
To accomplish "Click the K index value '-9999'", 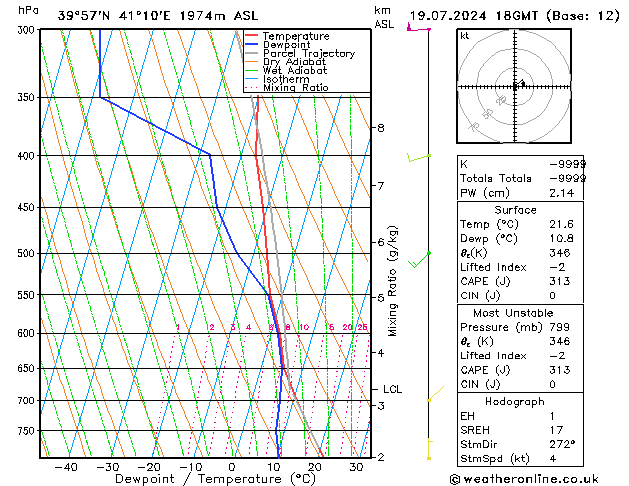I will pos(567,164).
